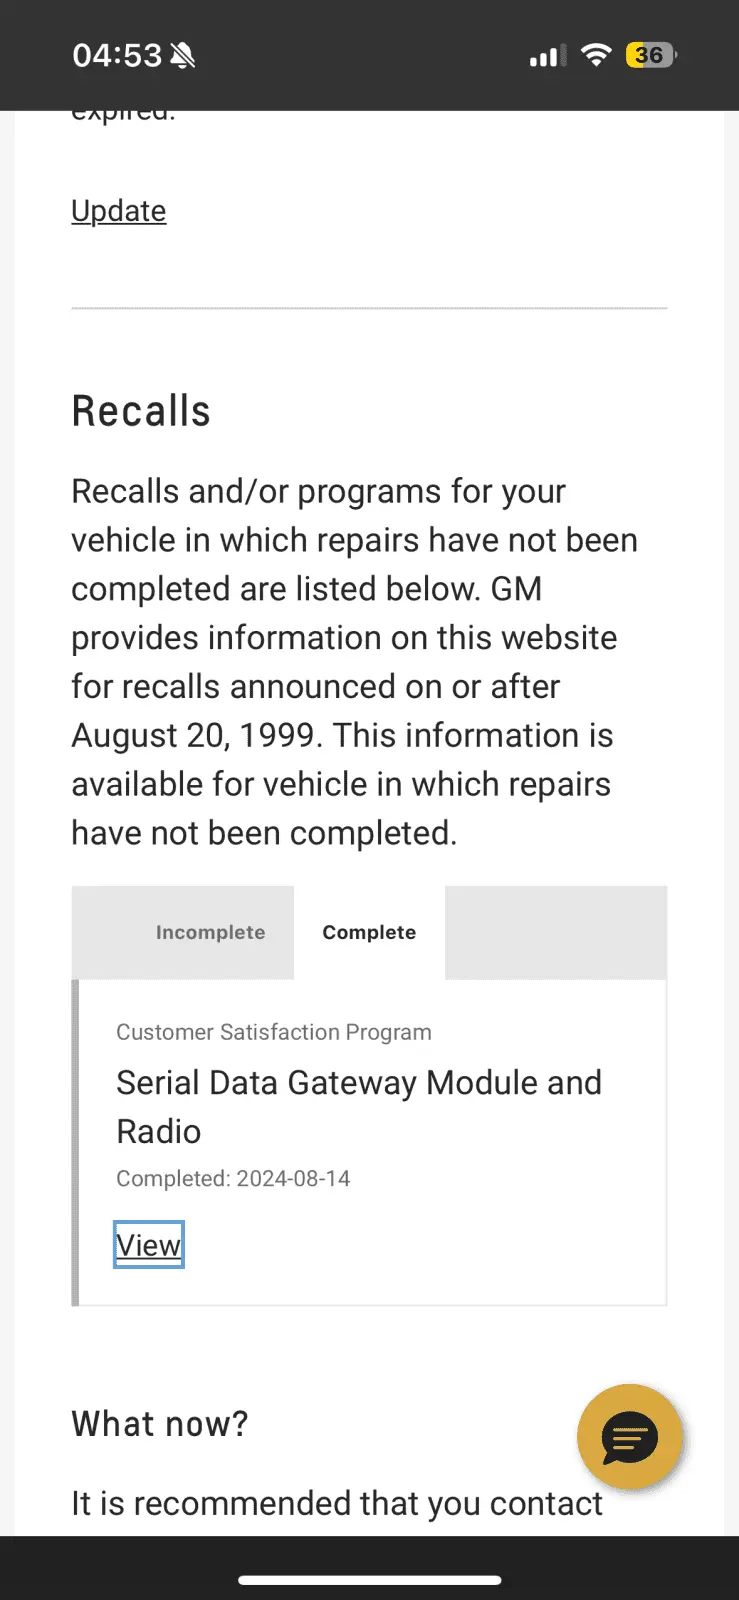The width and height of the screenshot is (739, 1600).
Task: Tap the Serial Data Gateway Module and Radio title
Action: (359, 1107)
